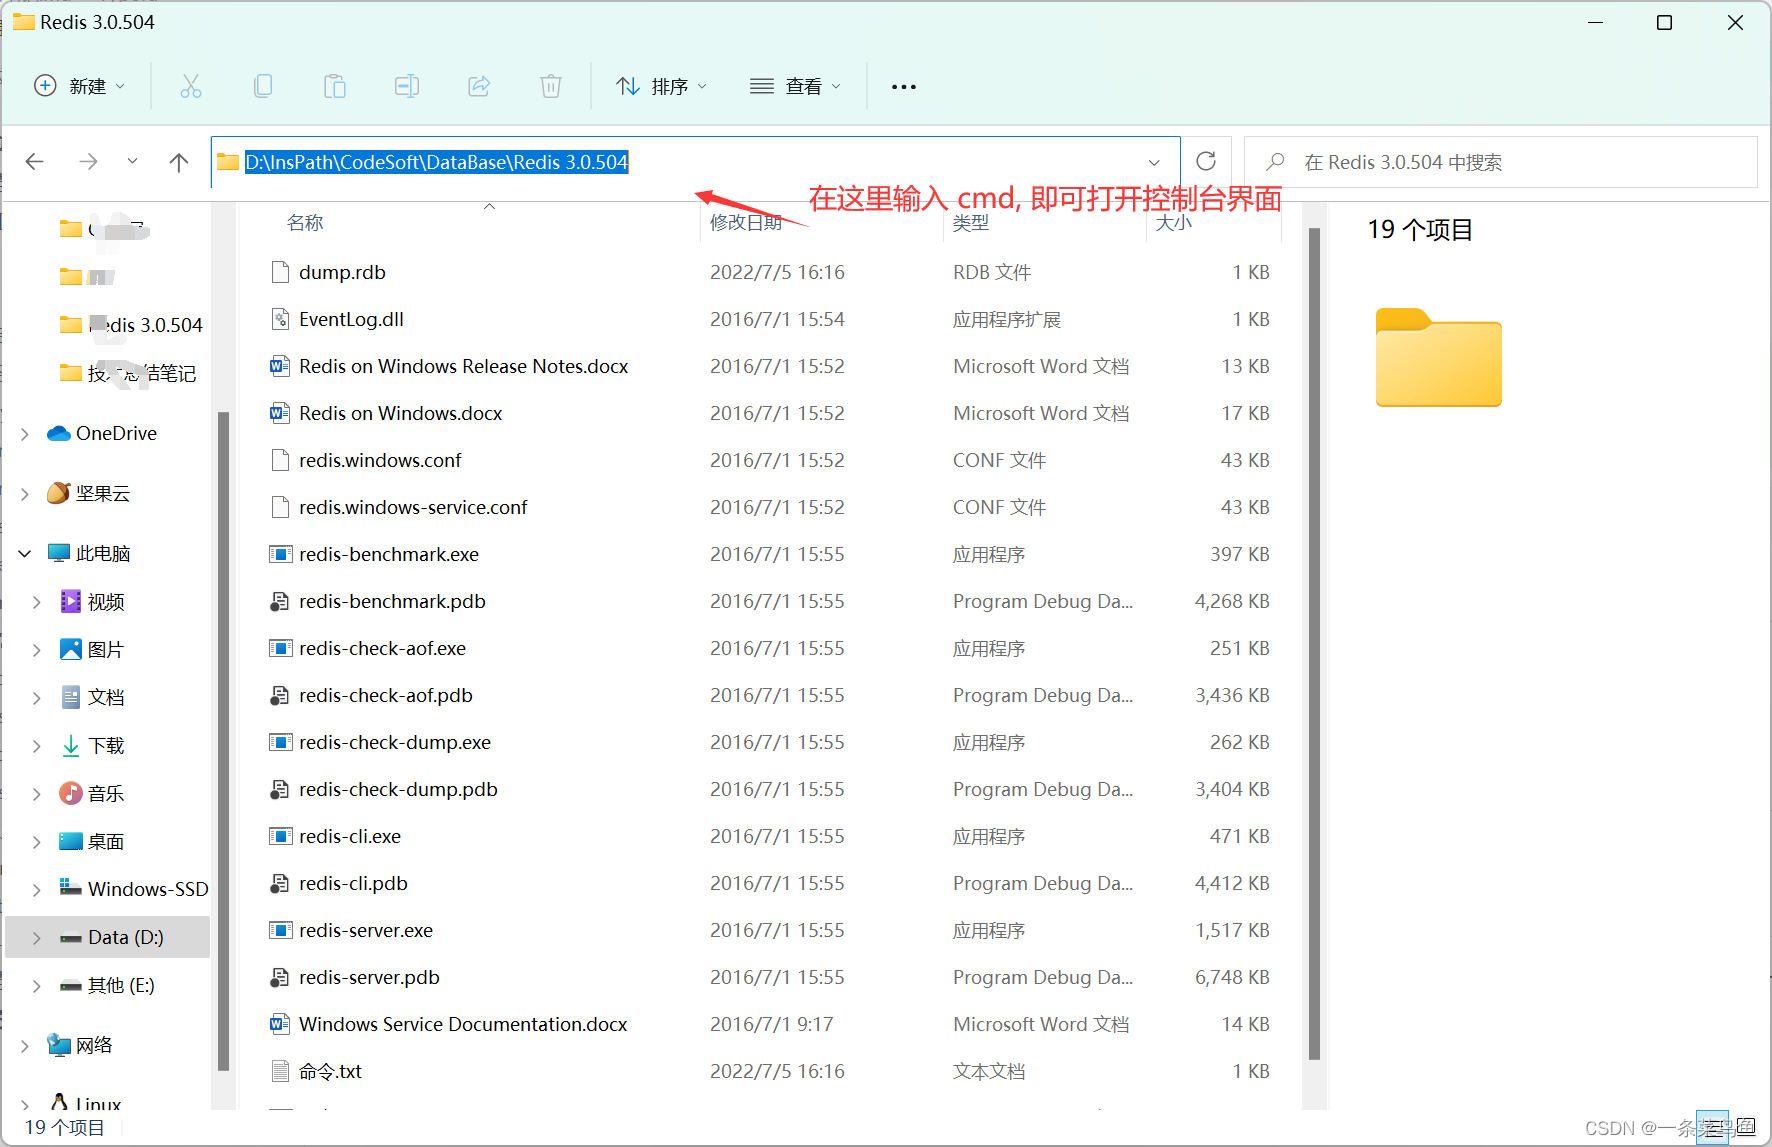This screenshot has height=1147, width=1772.
Task: Expand address bar history dropdown
Action: tap(1154, 162)
